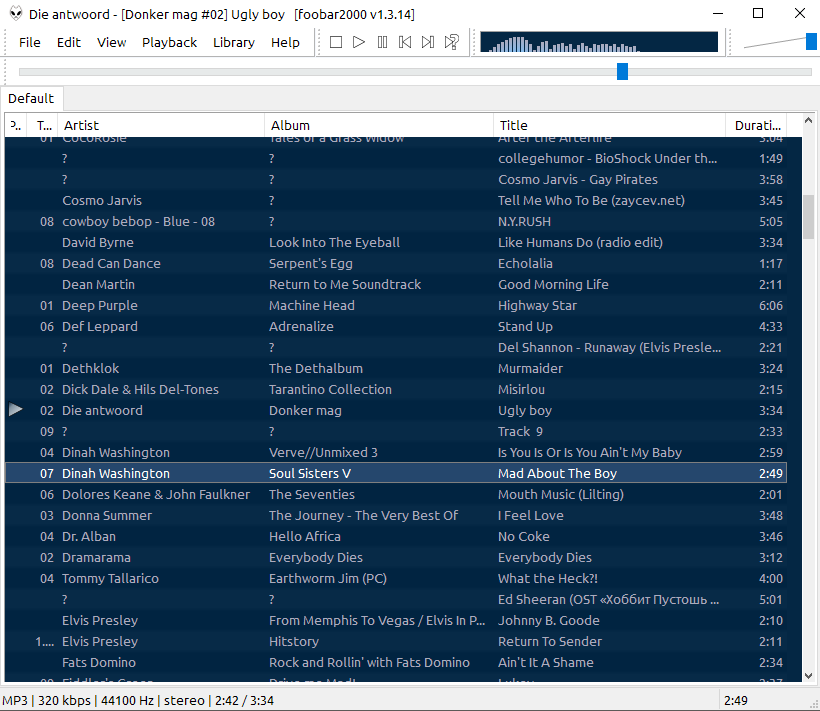The height and width of the screenshot is (711, 820).
Task: Skip to the previous track
Action: [405, 42]
